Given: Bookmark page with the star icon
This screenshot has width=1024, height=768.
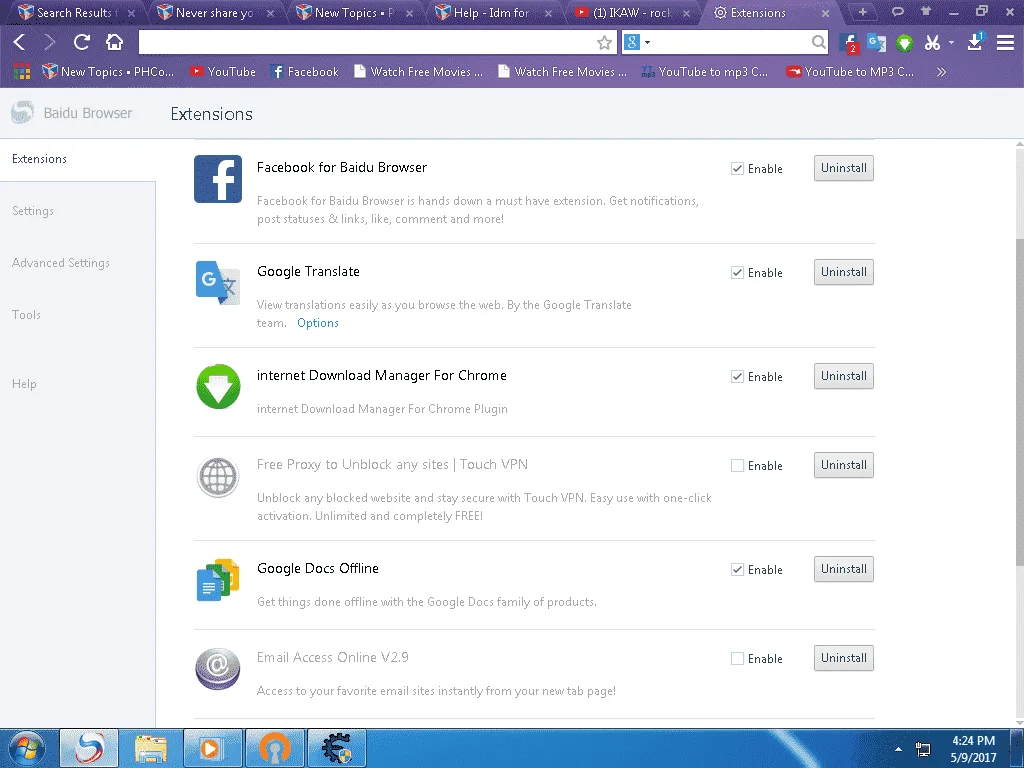Looking at the screenshot, I should (604, 43).
